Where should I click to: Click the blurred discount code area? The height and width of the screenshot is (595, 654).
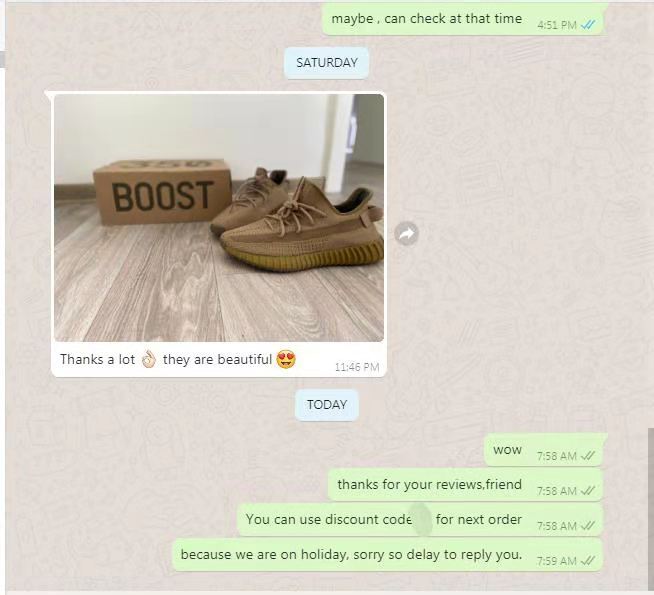(x=421, y=520)
